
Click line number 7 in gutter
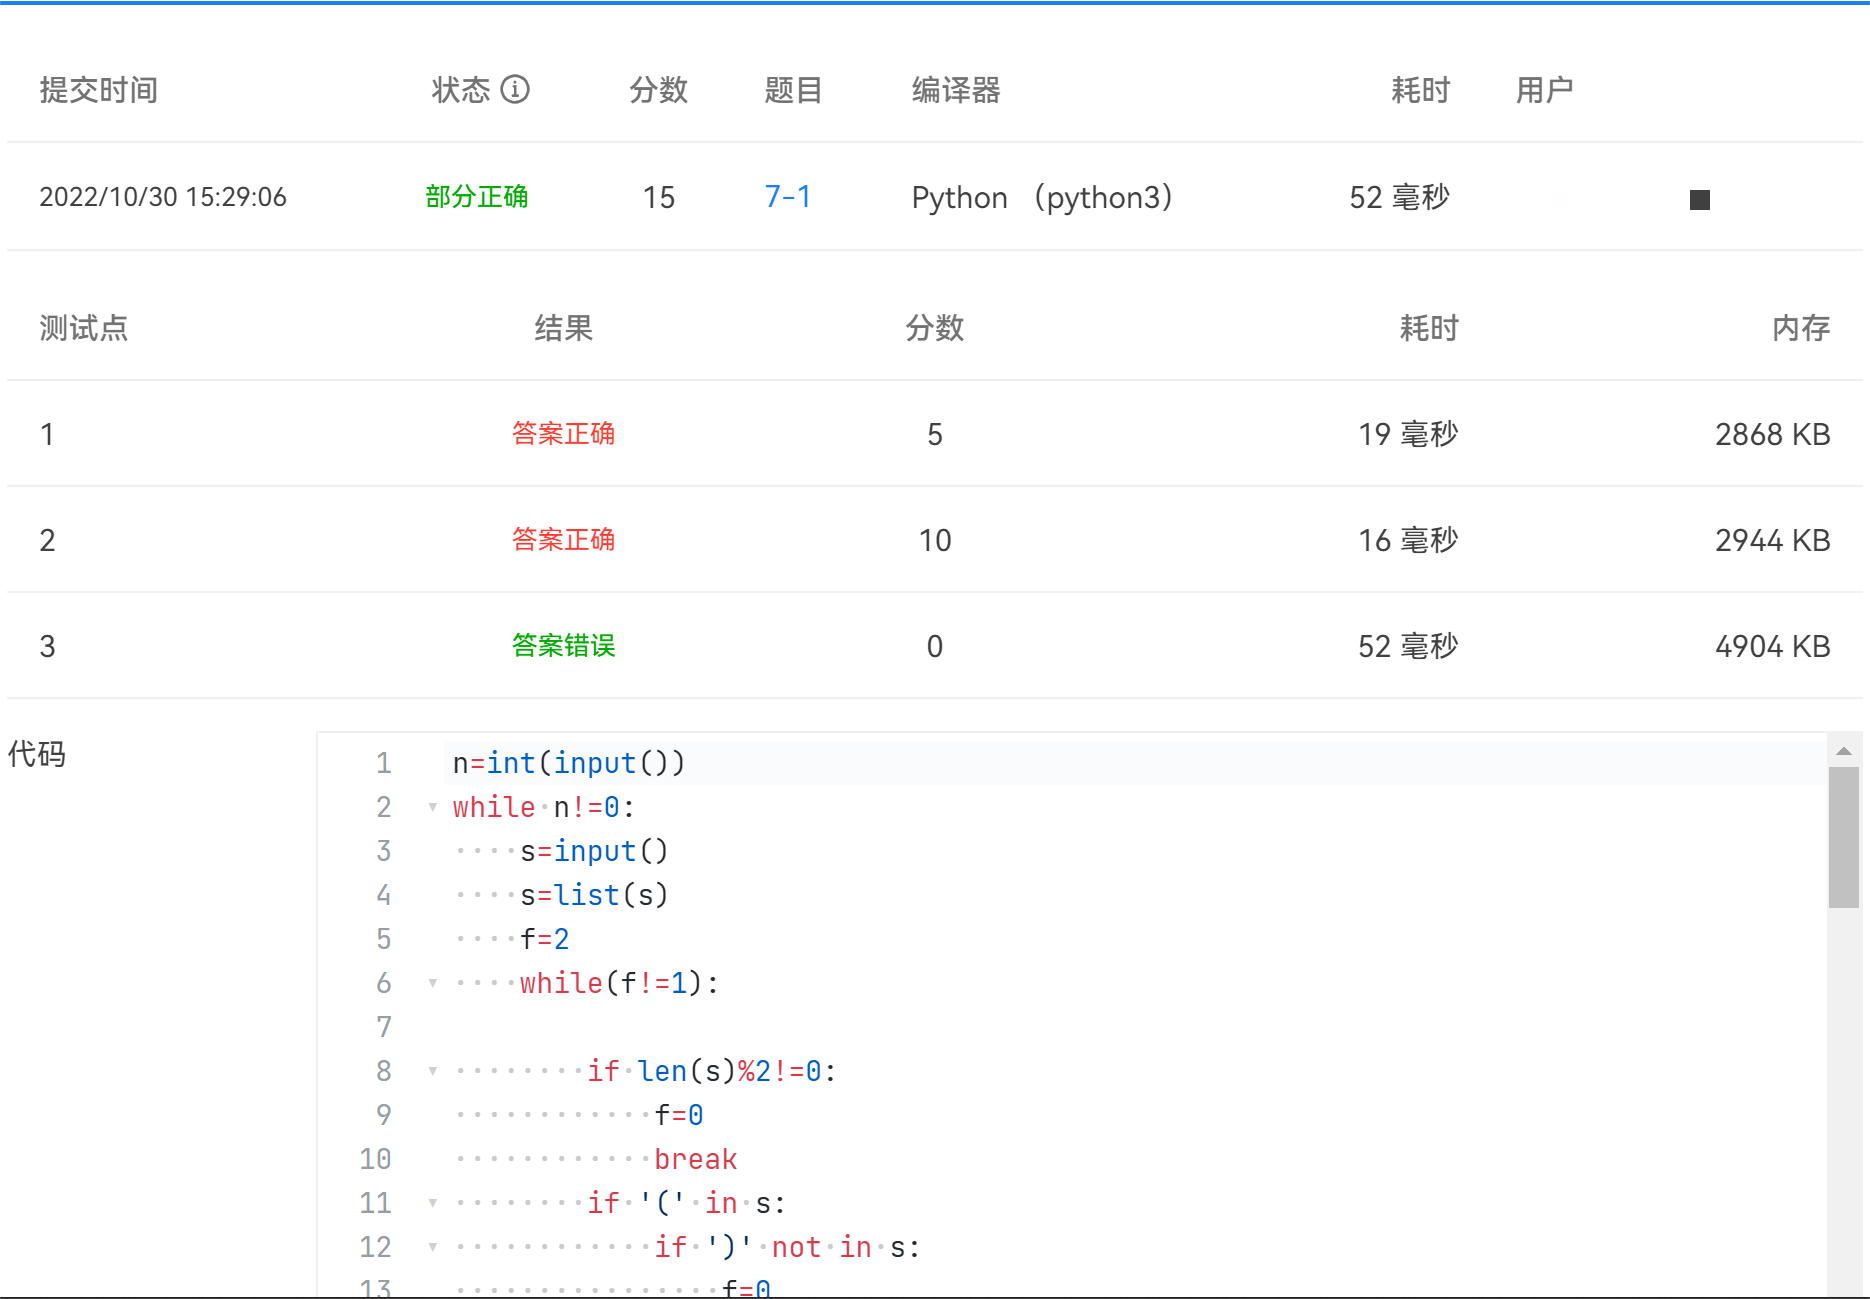(384, 1027)
